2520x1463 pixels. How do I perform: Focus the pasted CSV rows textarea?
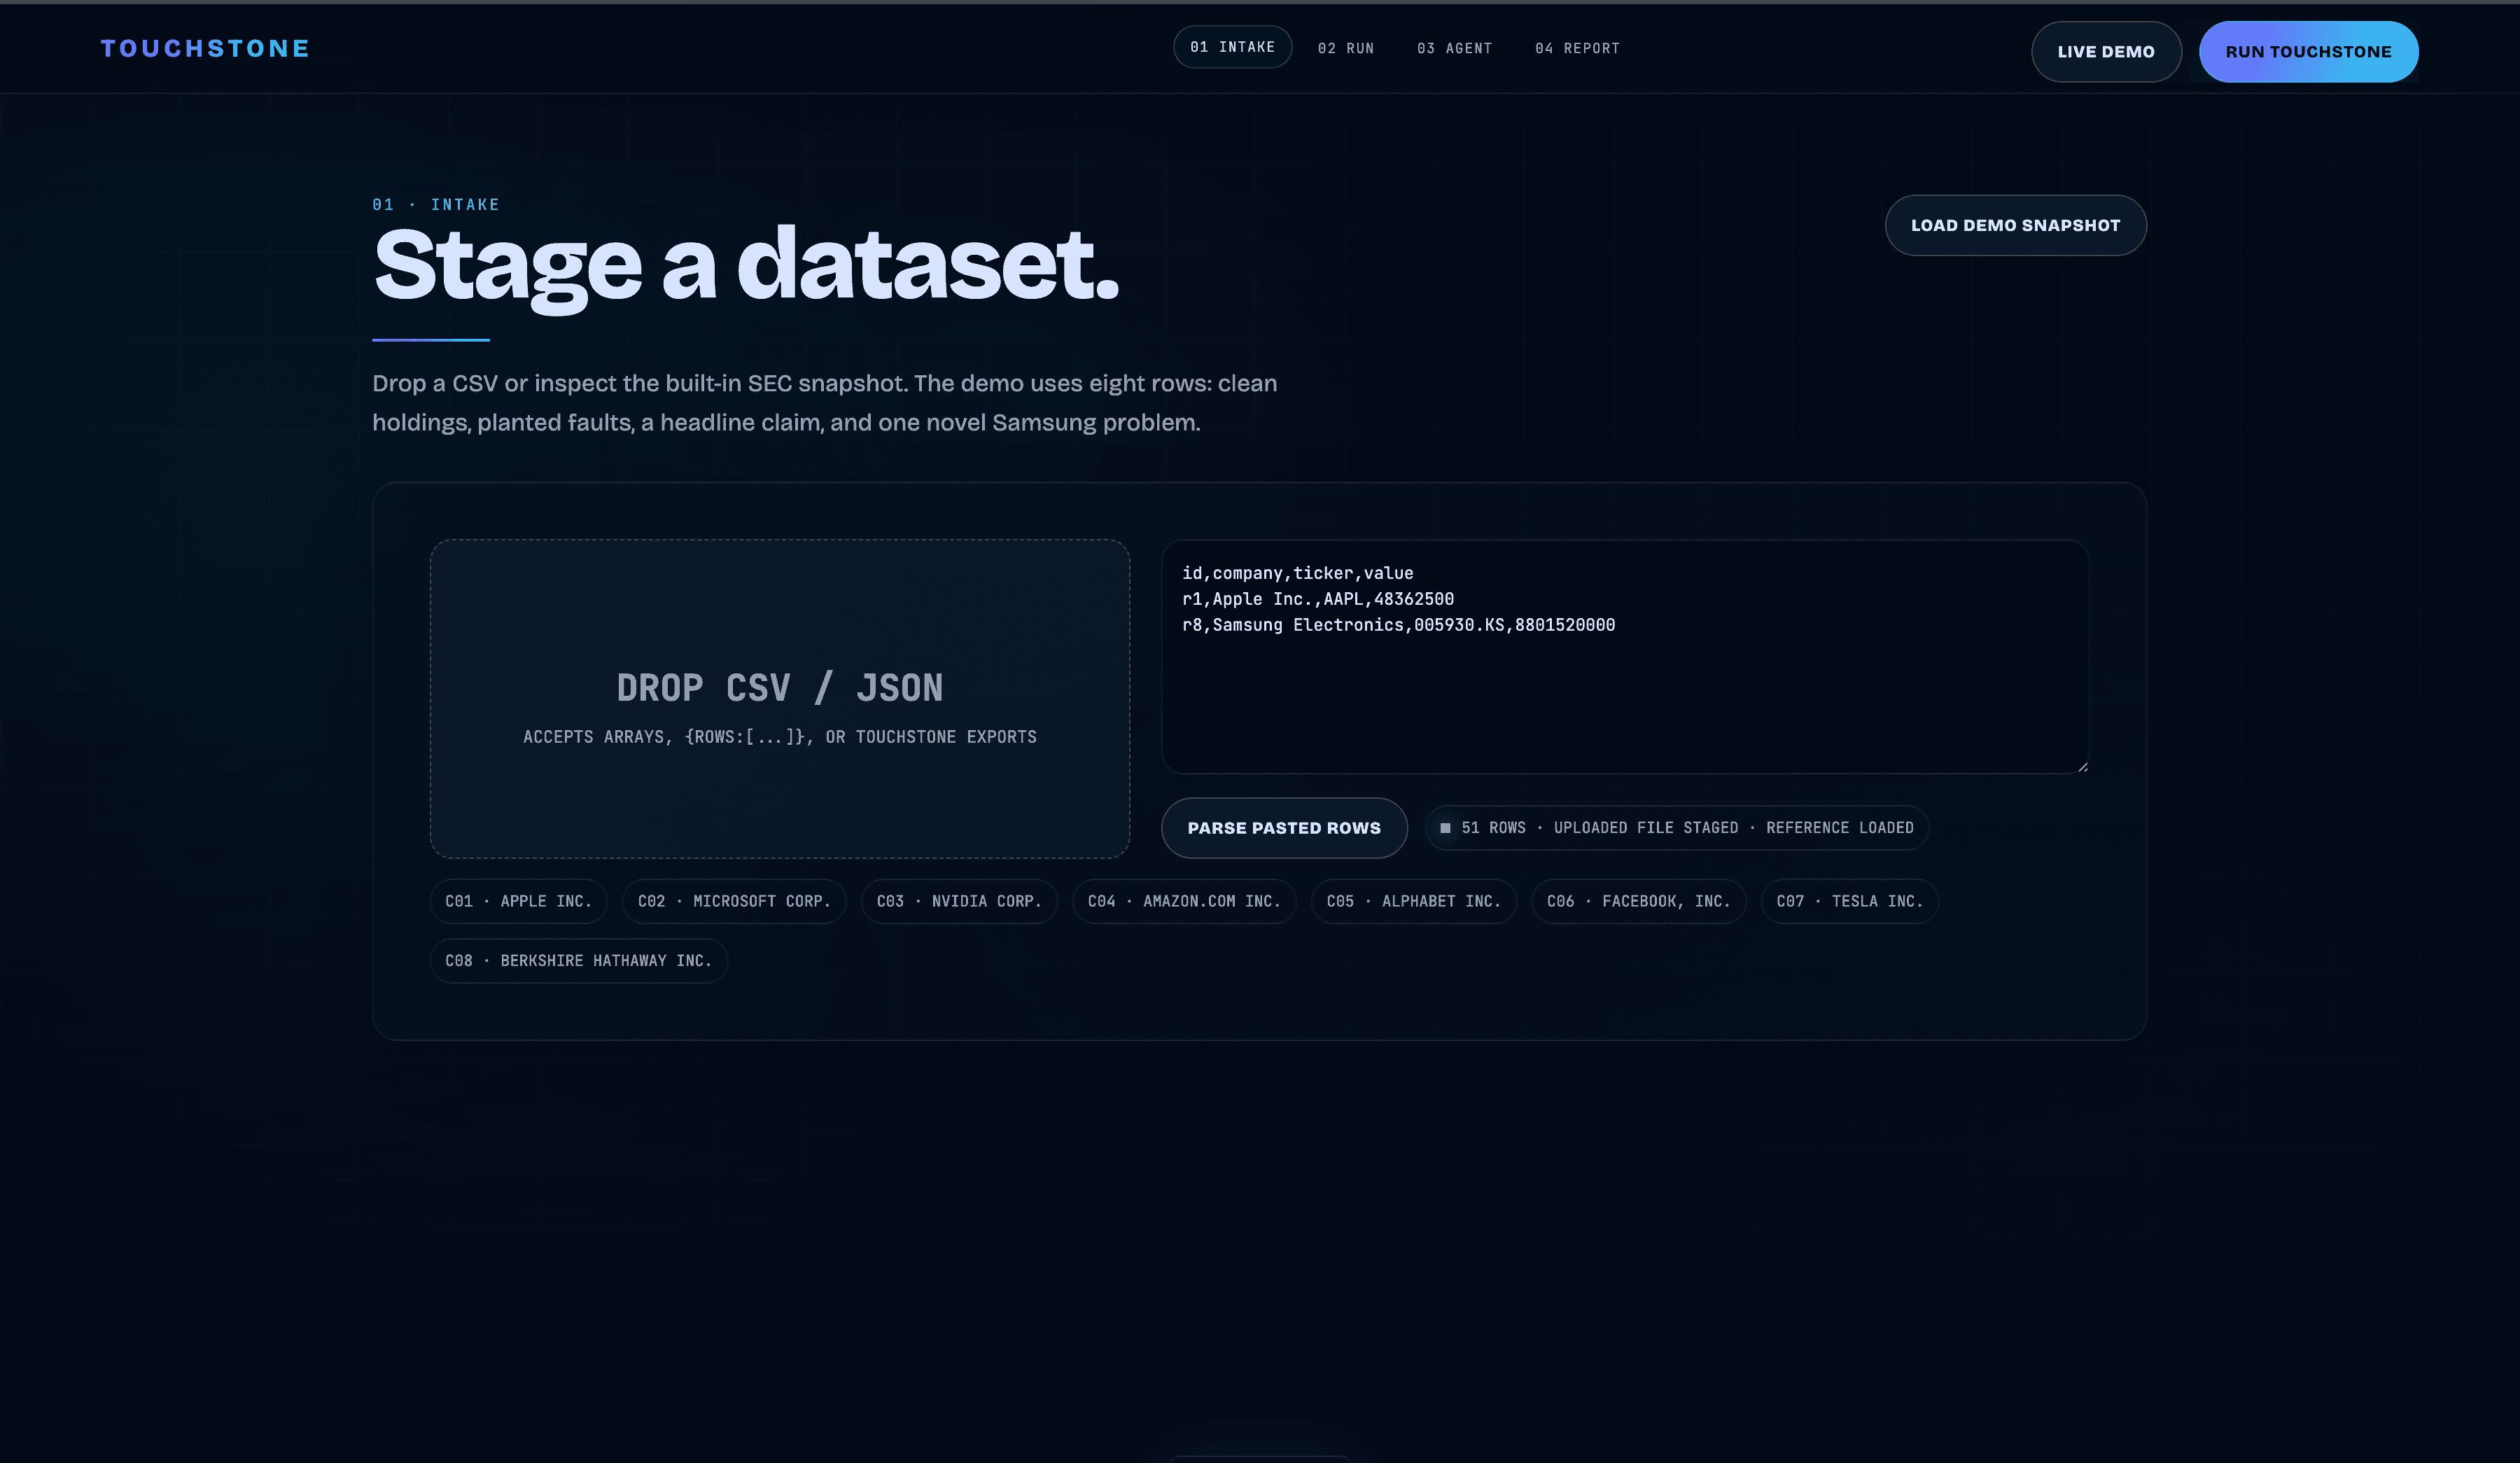[1625, 657]
